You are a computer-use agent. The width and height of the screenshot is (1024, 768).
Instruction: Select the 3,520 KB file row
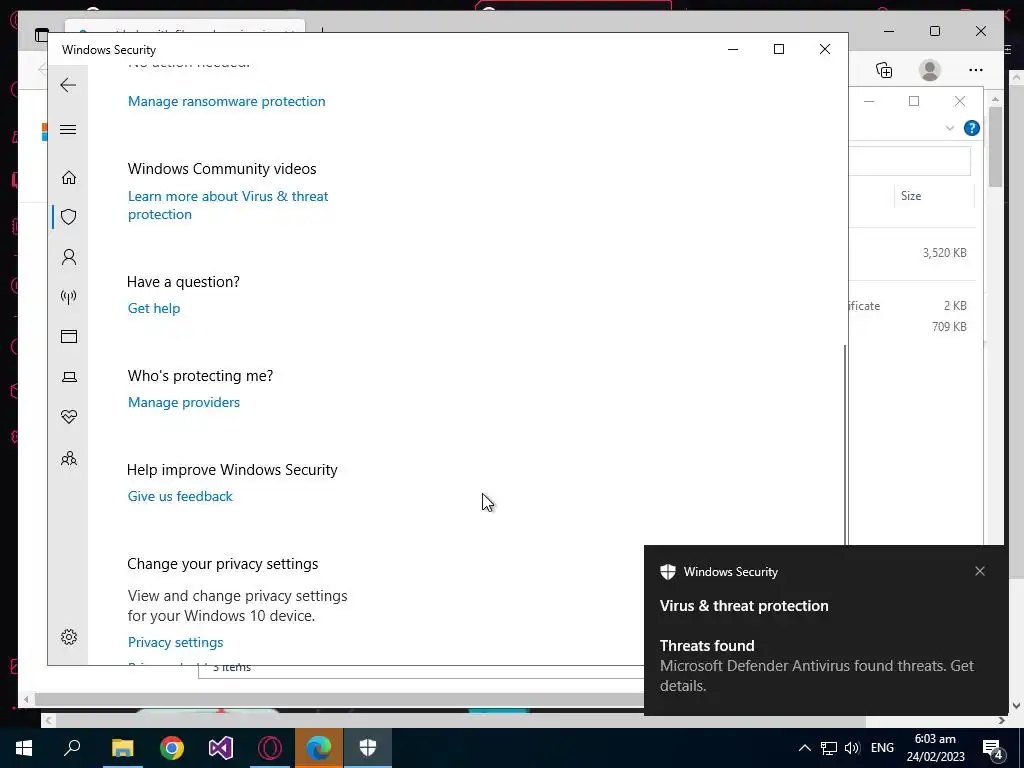click(912, 253)
